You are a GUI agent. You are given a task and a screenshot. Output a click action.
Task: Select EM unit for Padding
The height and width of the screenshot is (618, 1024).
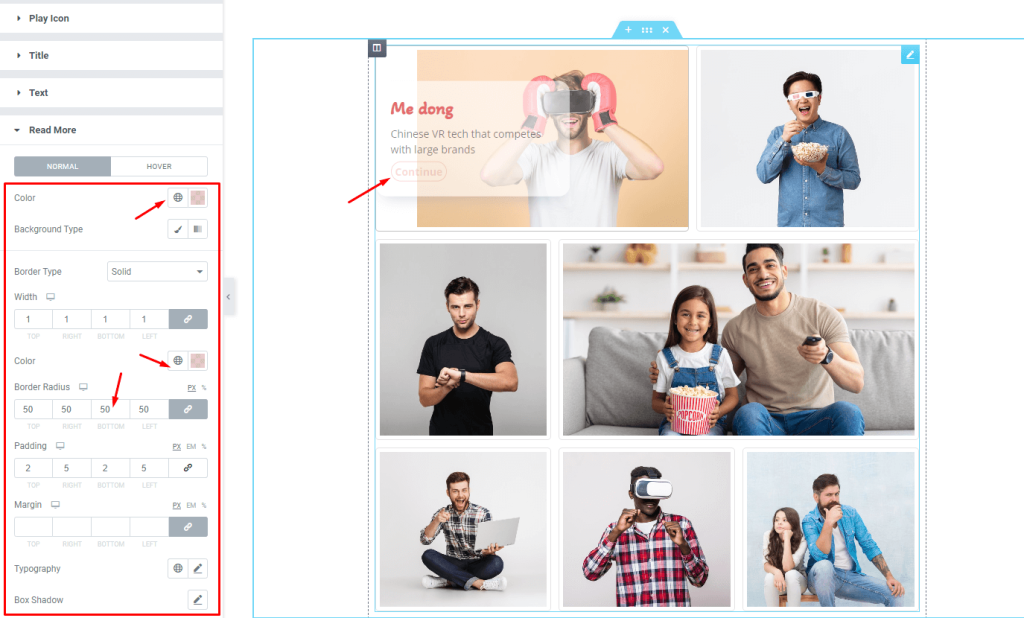pos(191,447)
